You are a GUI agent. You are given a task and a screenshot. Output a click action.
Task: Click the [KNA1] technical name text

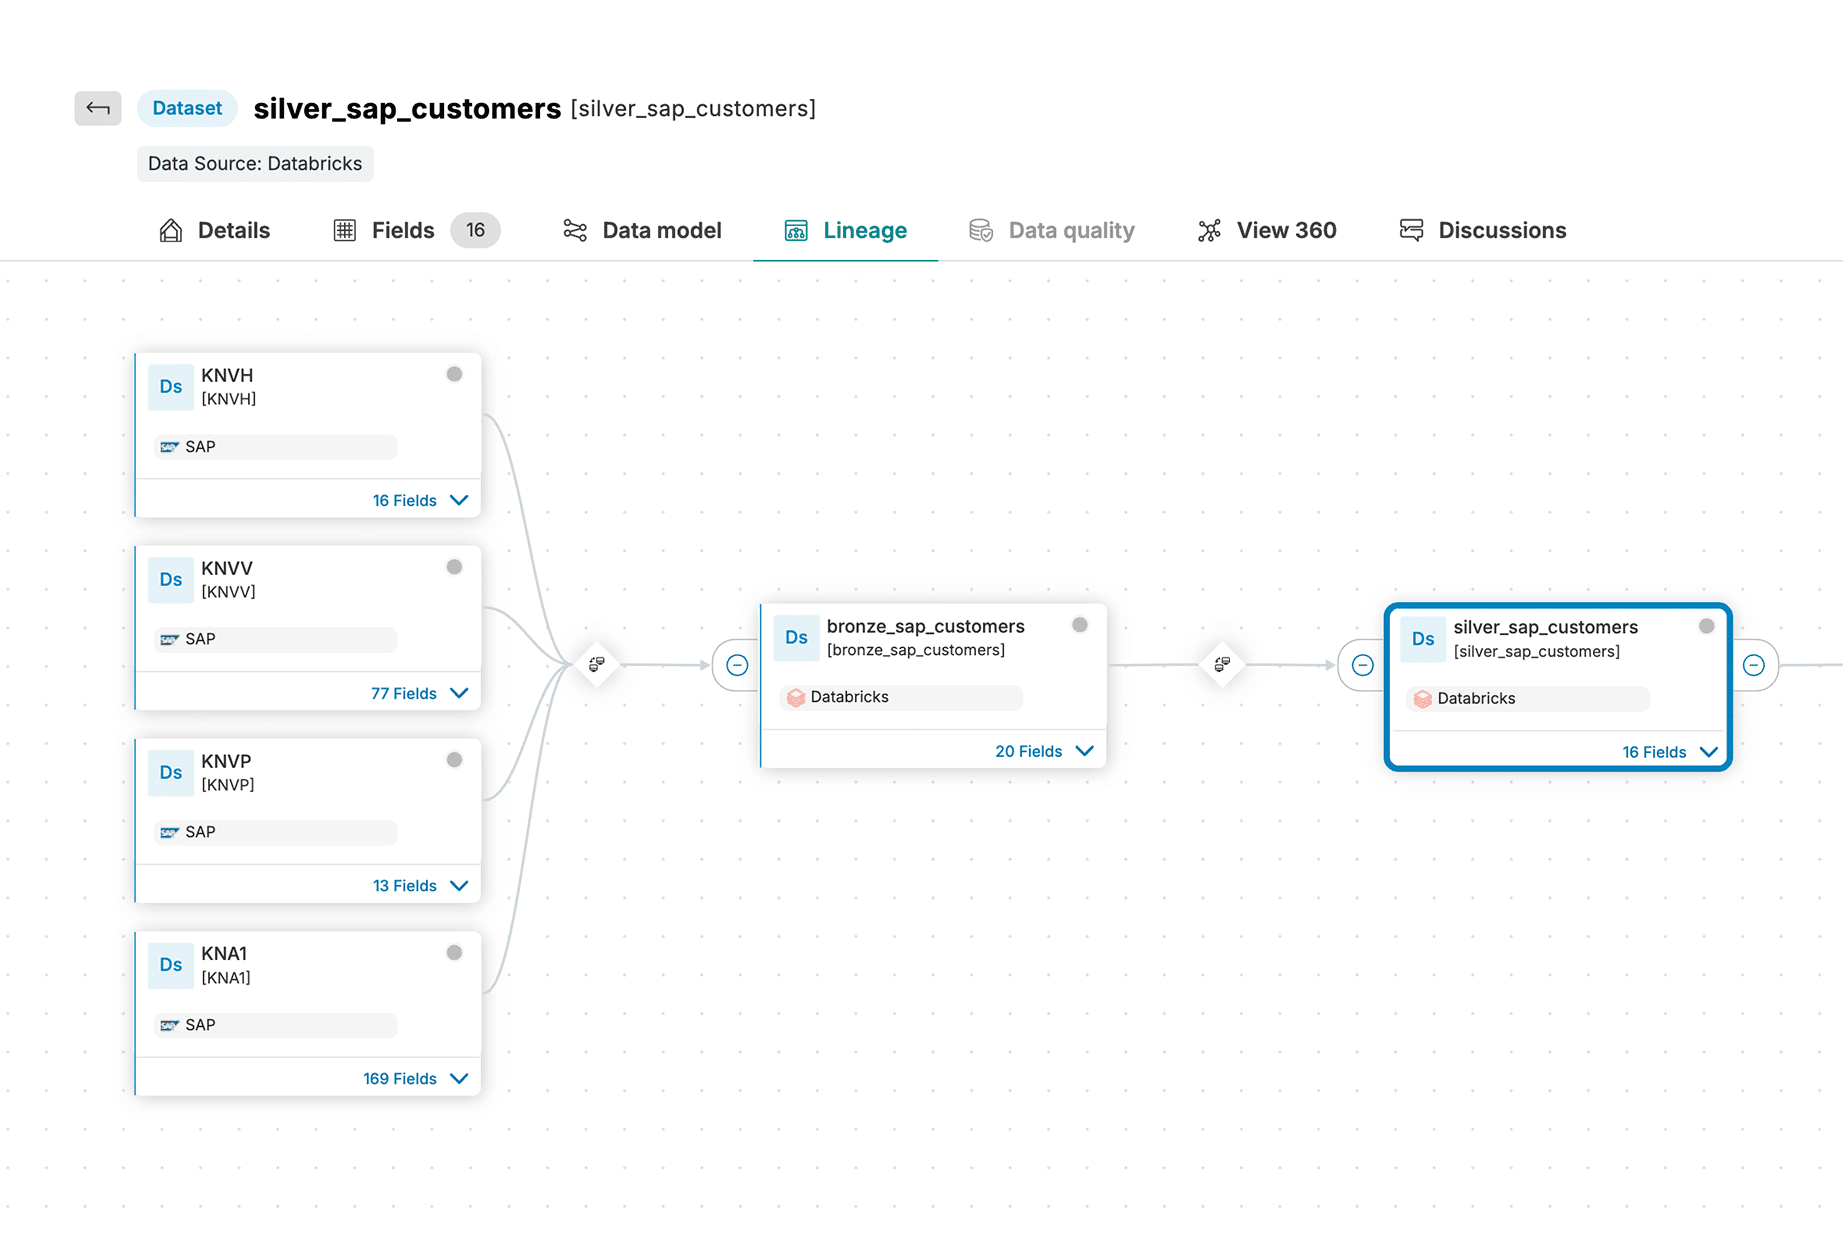226,978
